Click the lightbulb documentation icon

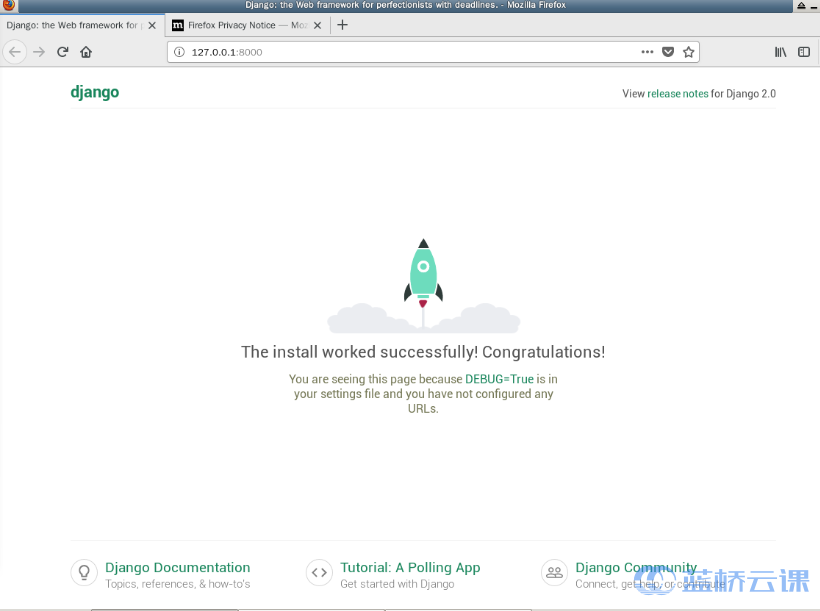(84, 572)
